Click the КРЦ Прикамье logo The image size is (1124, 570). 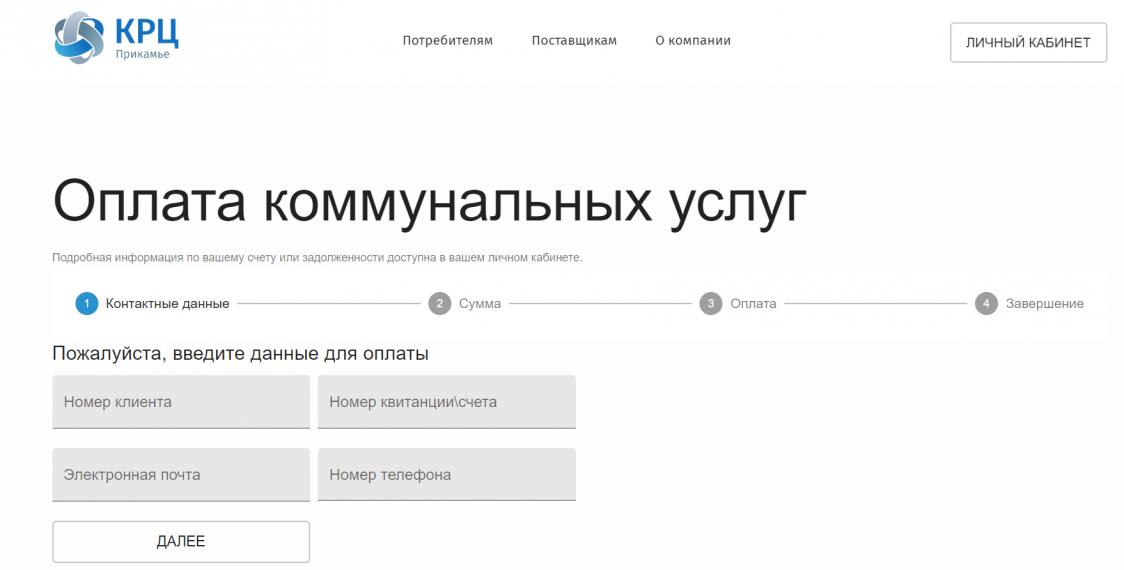point(116,37)
